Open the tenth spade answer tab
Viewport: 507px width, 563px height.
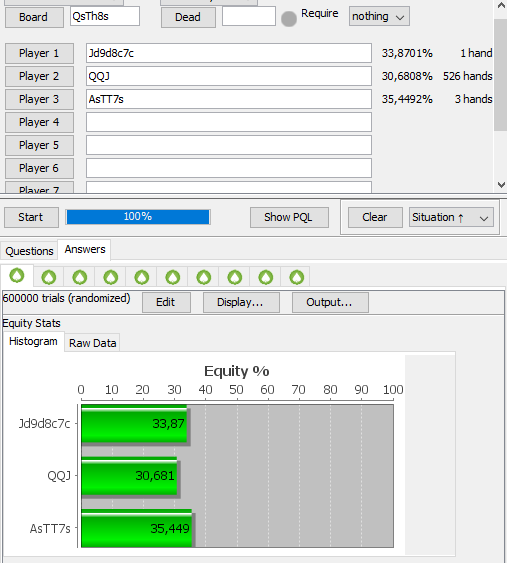tap(297, 277)
